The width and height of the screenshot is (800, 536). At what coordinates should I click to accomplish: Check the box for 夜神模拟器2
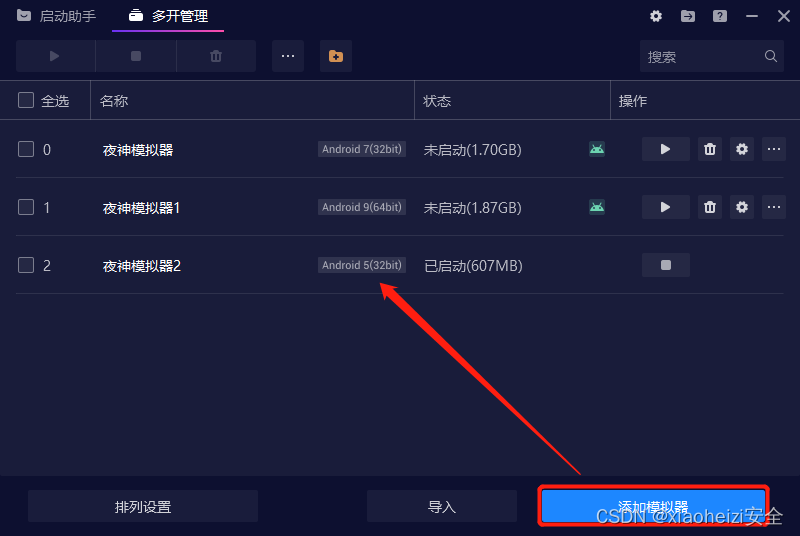click(x=26, y=265)
